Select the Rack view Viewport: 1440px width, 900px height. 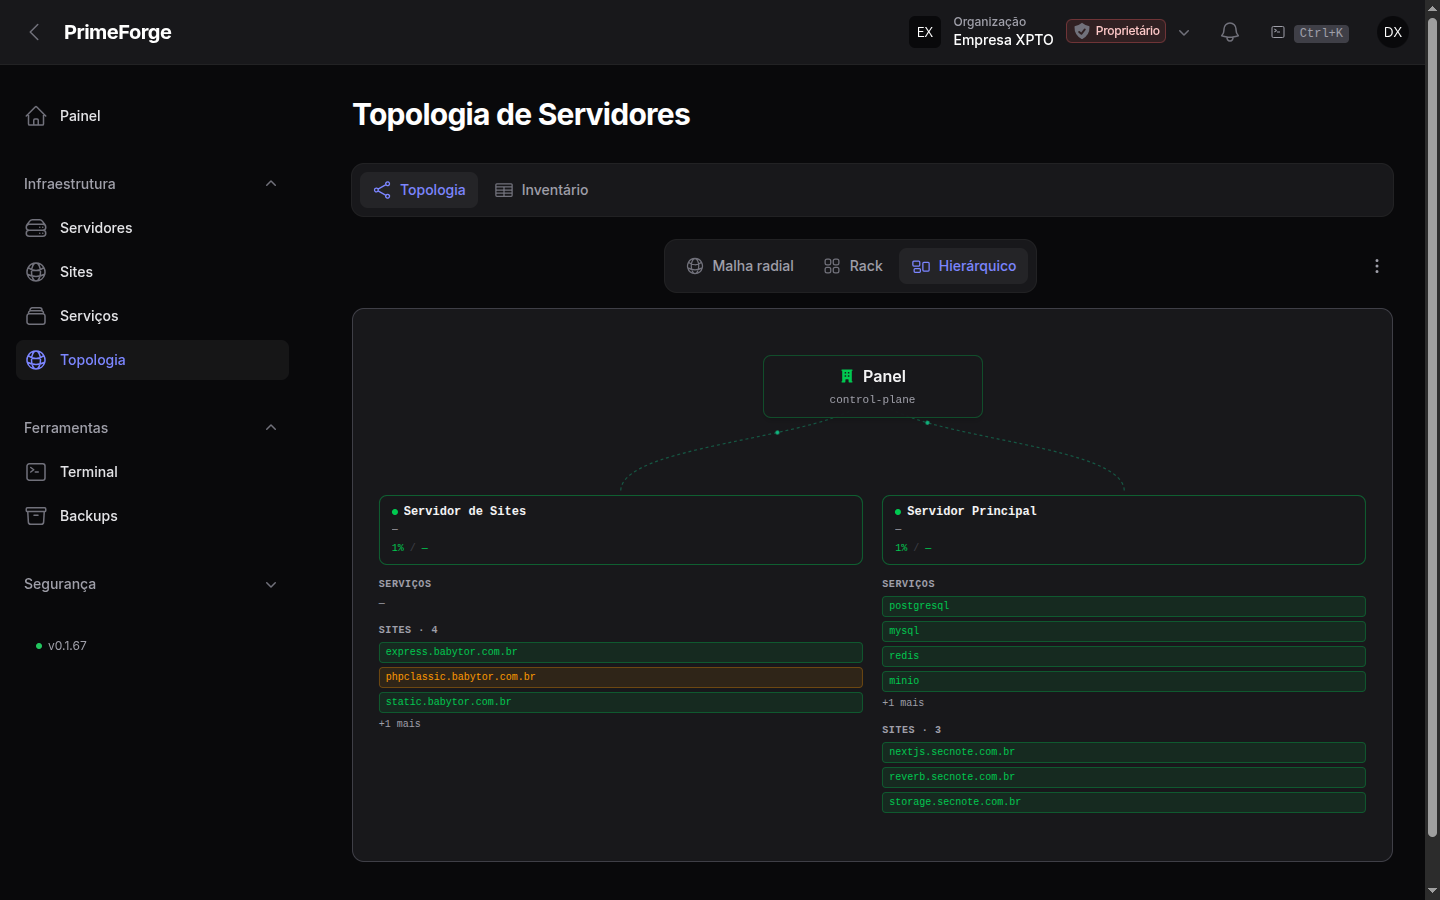853,266
